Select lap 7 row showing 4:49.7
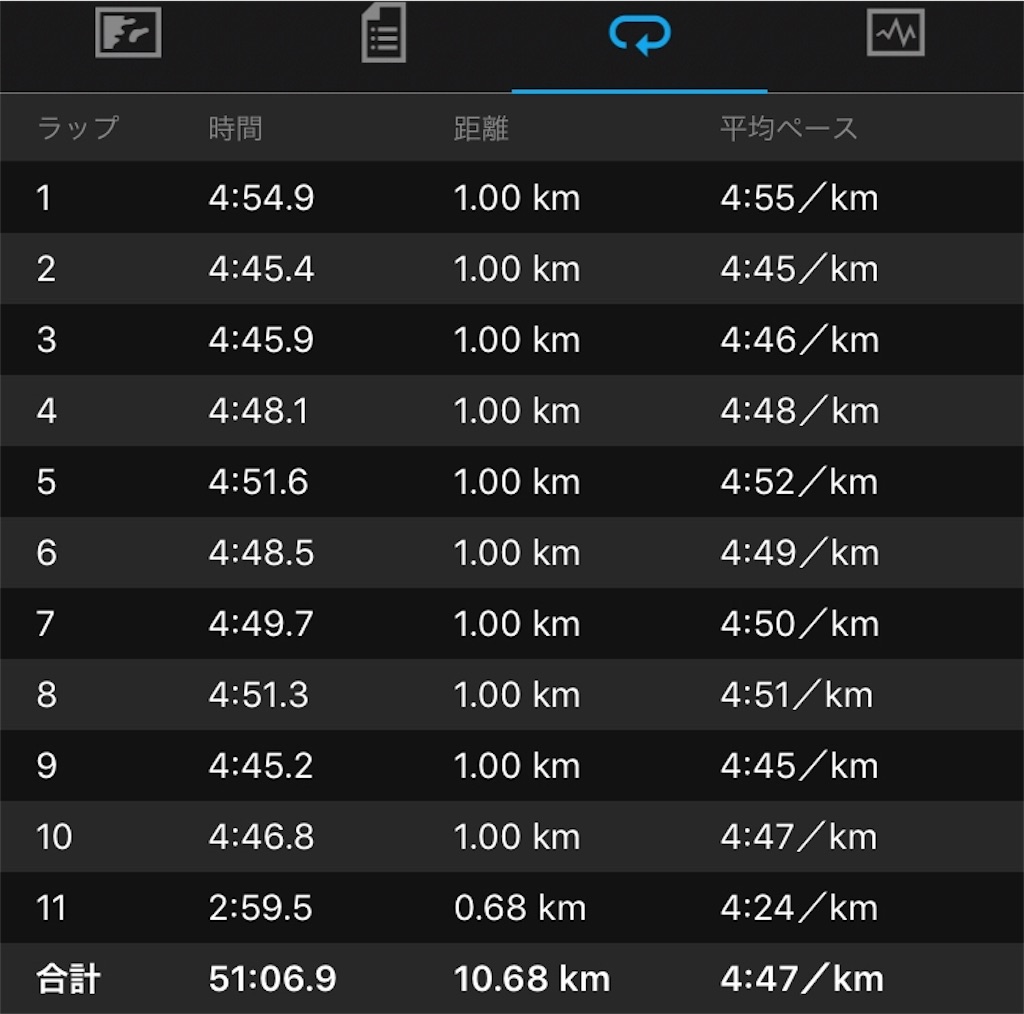Image resolution: width=1024 pixels, height=1014 pixels. coord(512,624)
